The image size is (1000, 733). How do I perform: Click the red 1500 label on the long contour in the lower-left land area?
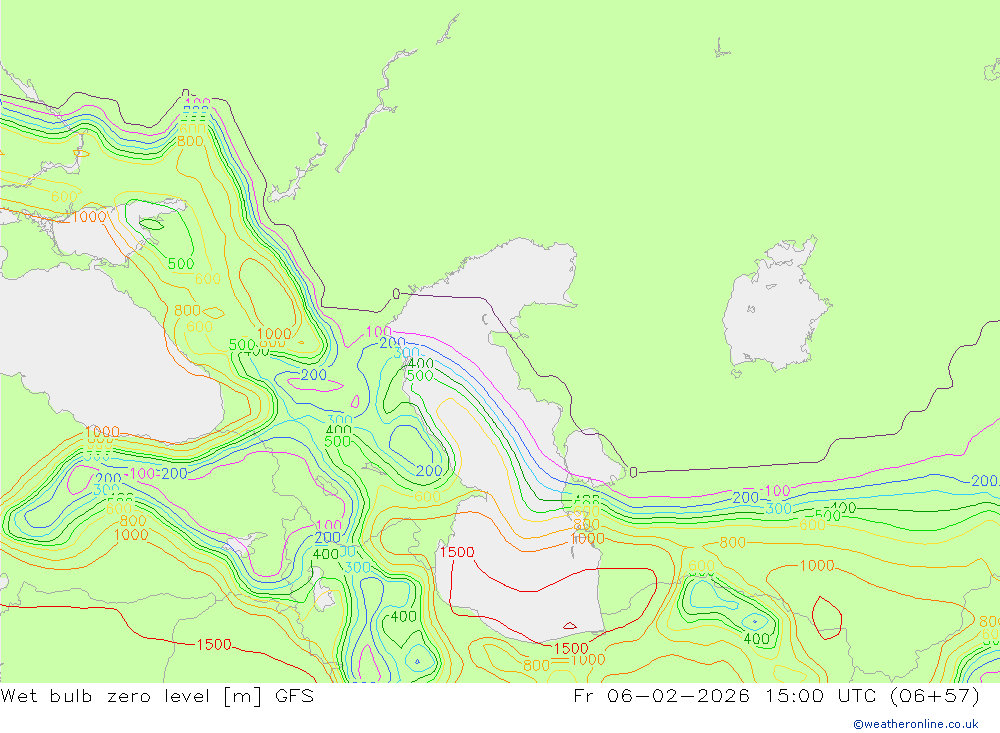pyautogui.click(x=214, y=644)
